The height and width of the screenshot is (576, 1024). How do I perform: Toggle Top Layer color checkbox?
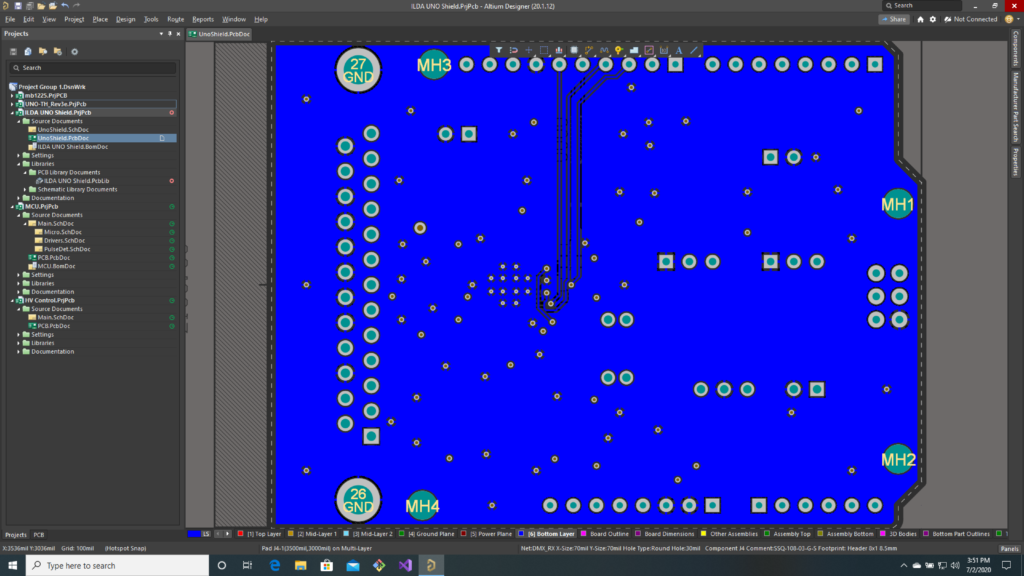pyautogui.click(x=242, y=534)
